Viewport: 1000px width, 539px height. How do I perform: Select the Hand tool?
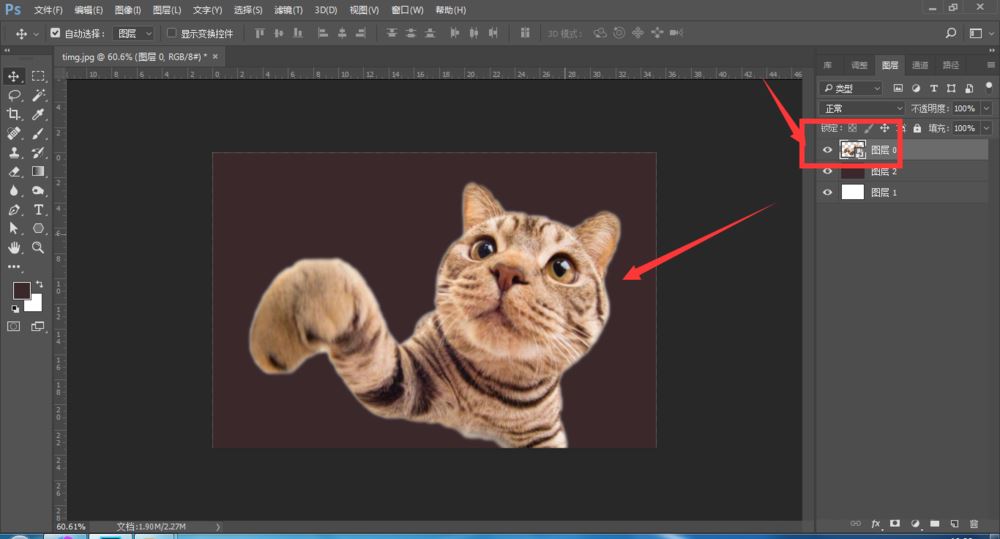point(13,247)
